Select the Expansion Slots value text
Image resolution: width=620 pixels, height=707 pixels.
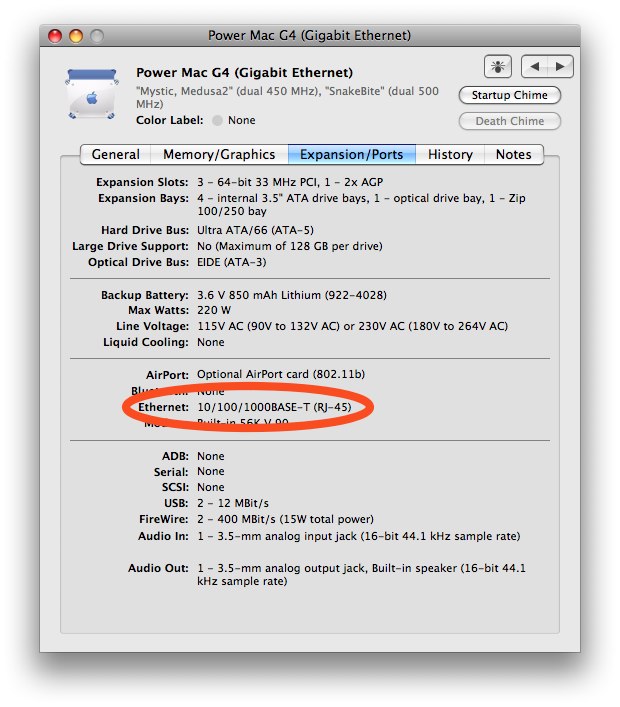290,182
